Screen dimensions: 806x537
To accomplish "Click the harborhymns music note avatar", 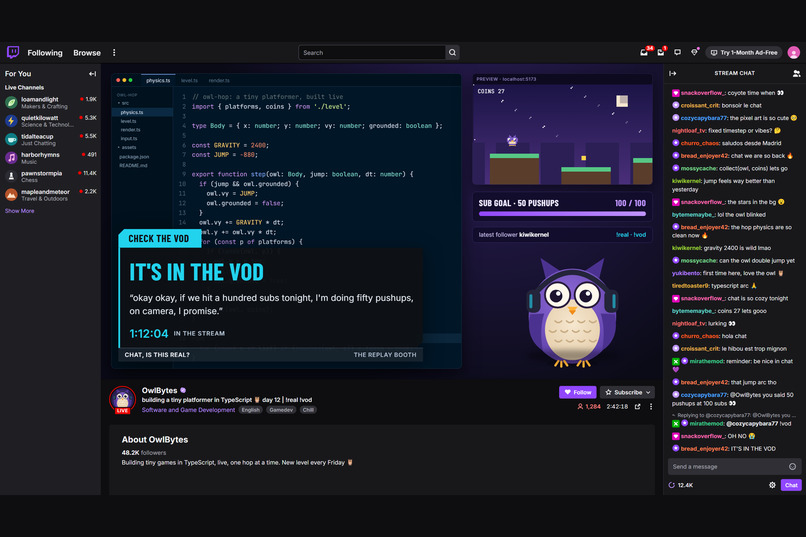I will (11, 158).
